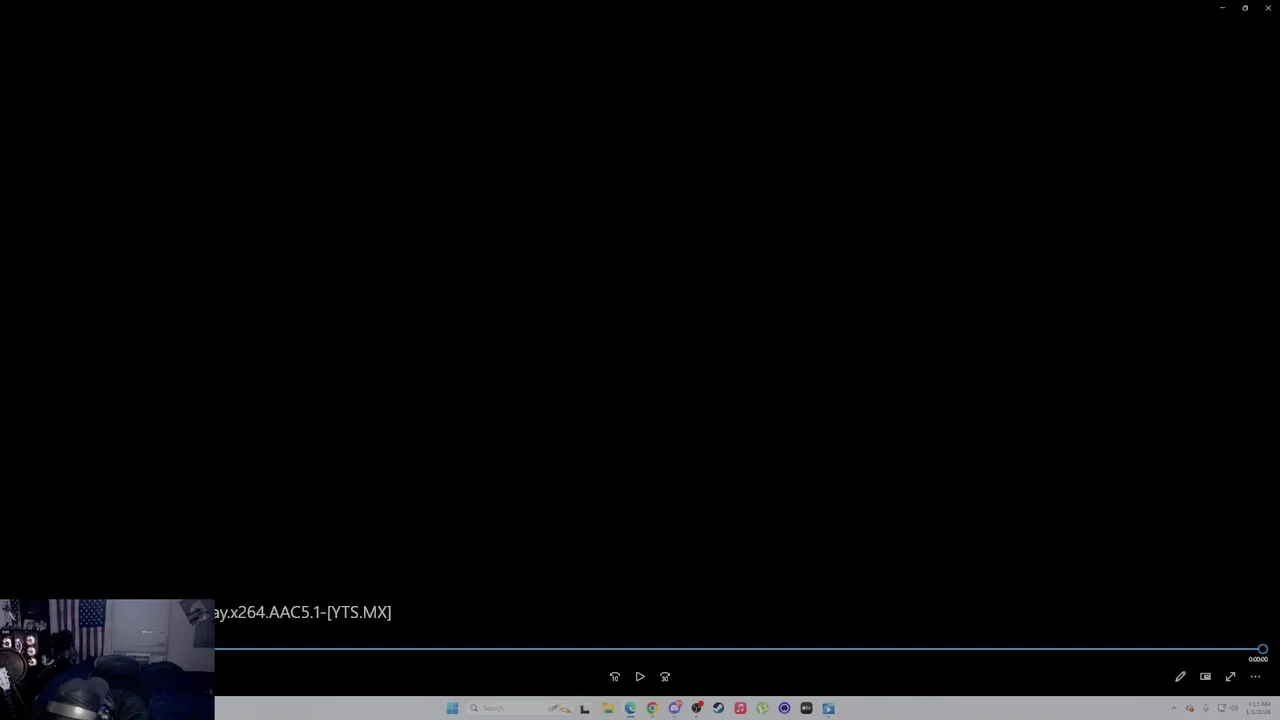The height and width of the screenshot is (720, 1280).
Task: Open Microsoft Edge from taskbar
Action: (x=630, y=708)
